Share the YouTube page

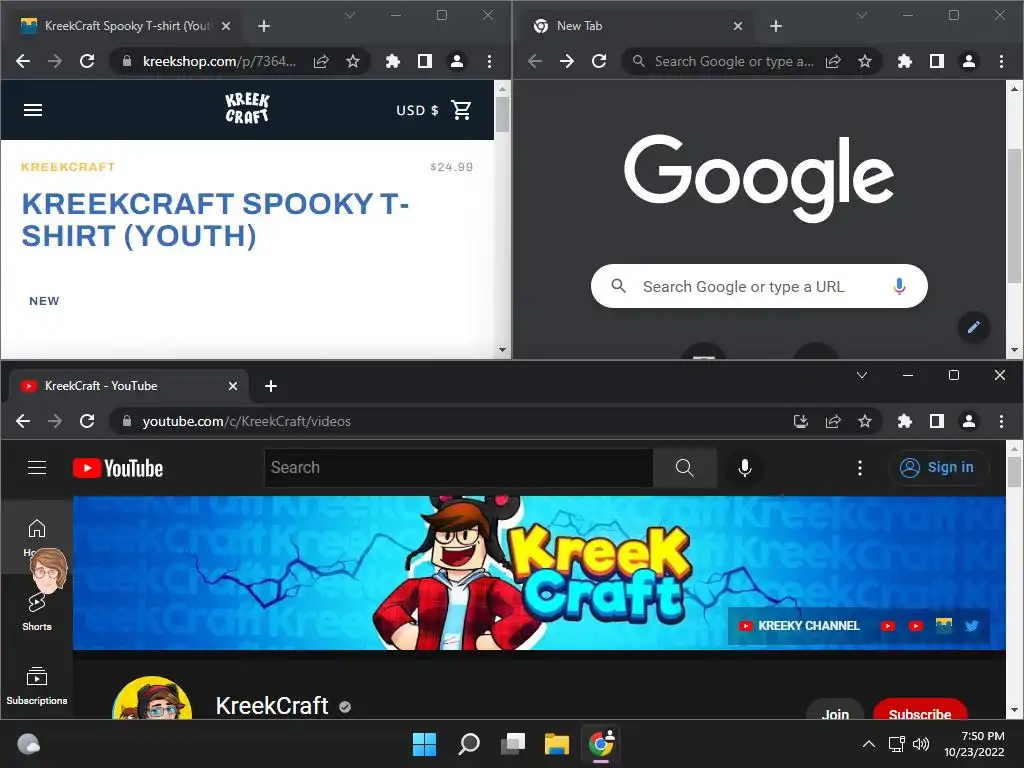pos(833,421)
